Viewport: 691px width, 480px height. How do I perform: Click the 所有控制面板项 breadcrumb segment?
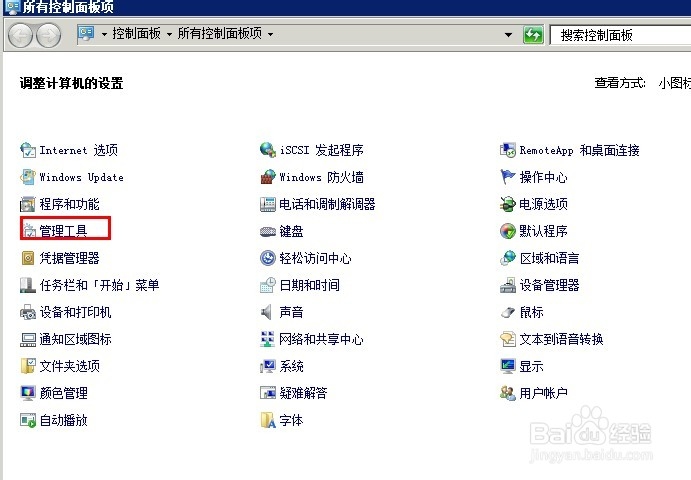click(x=220, y=33)
